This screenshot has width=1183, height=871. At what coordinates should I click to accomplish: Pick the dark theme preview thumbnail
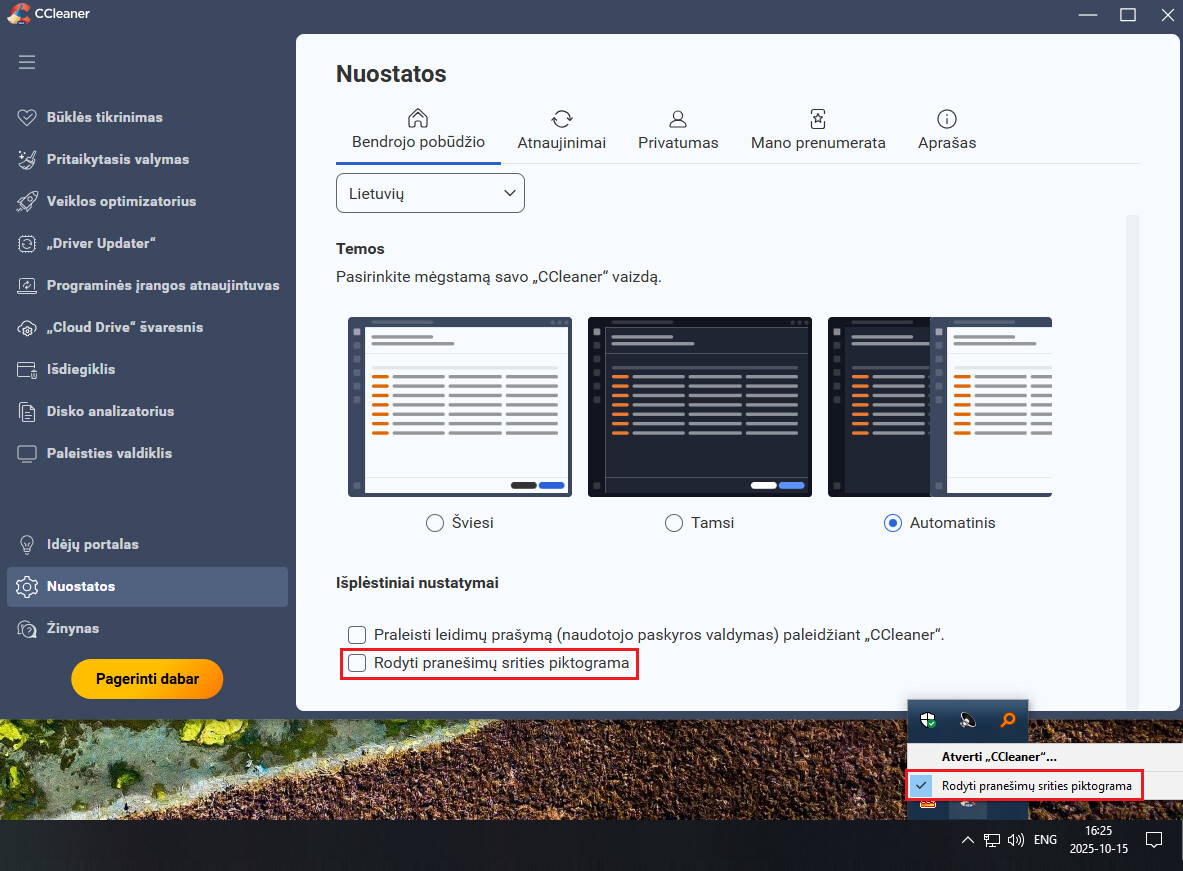(x=699, y=407)
